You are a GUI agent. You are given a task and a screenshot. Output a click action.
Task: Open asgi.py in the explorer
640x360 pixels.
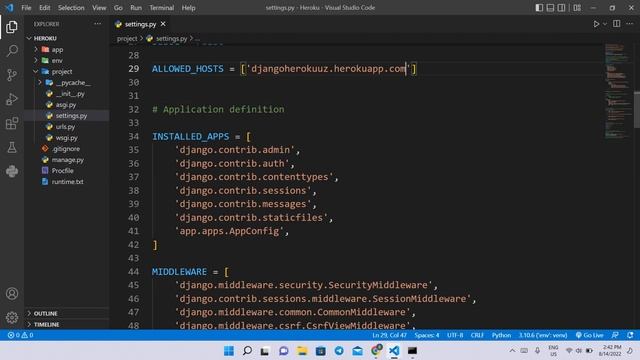point(67,104)
